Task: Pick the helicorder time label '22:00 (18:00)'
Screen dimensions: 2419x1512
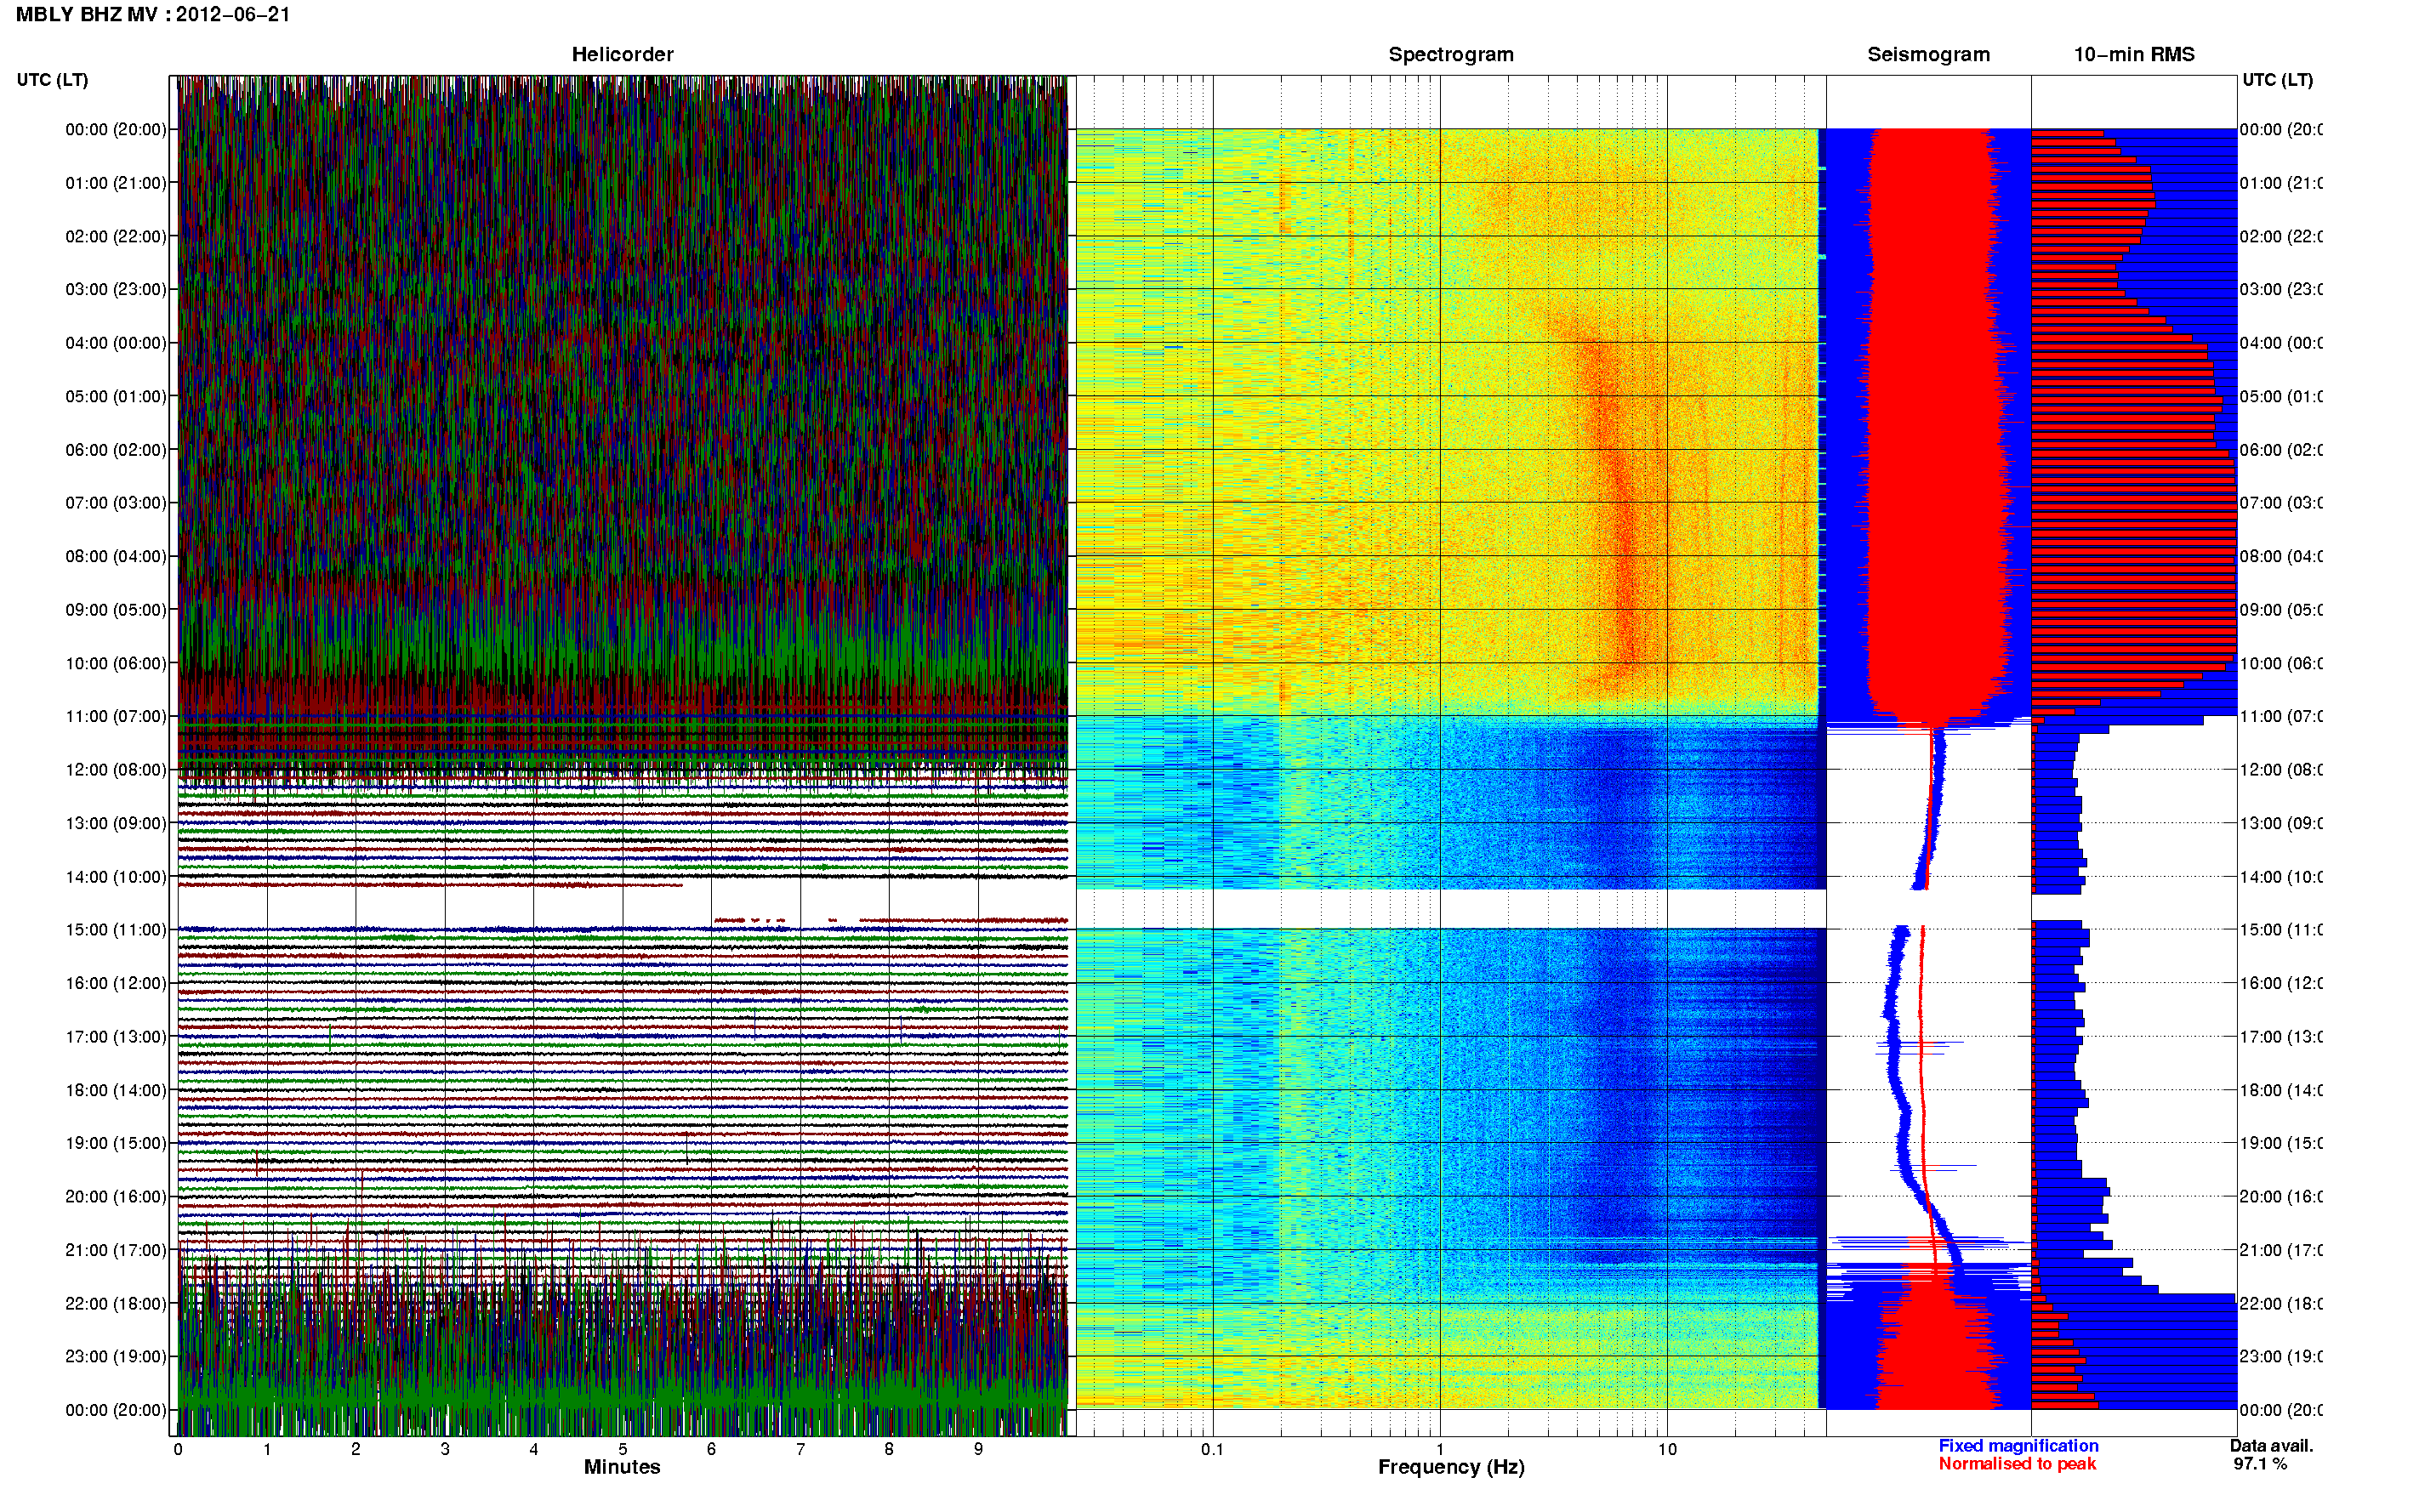Action: [x=116, y=1304]
